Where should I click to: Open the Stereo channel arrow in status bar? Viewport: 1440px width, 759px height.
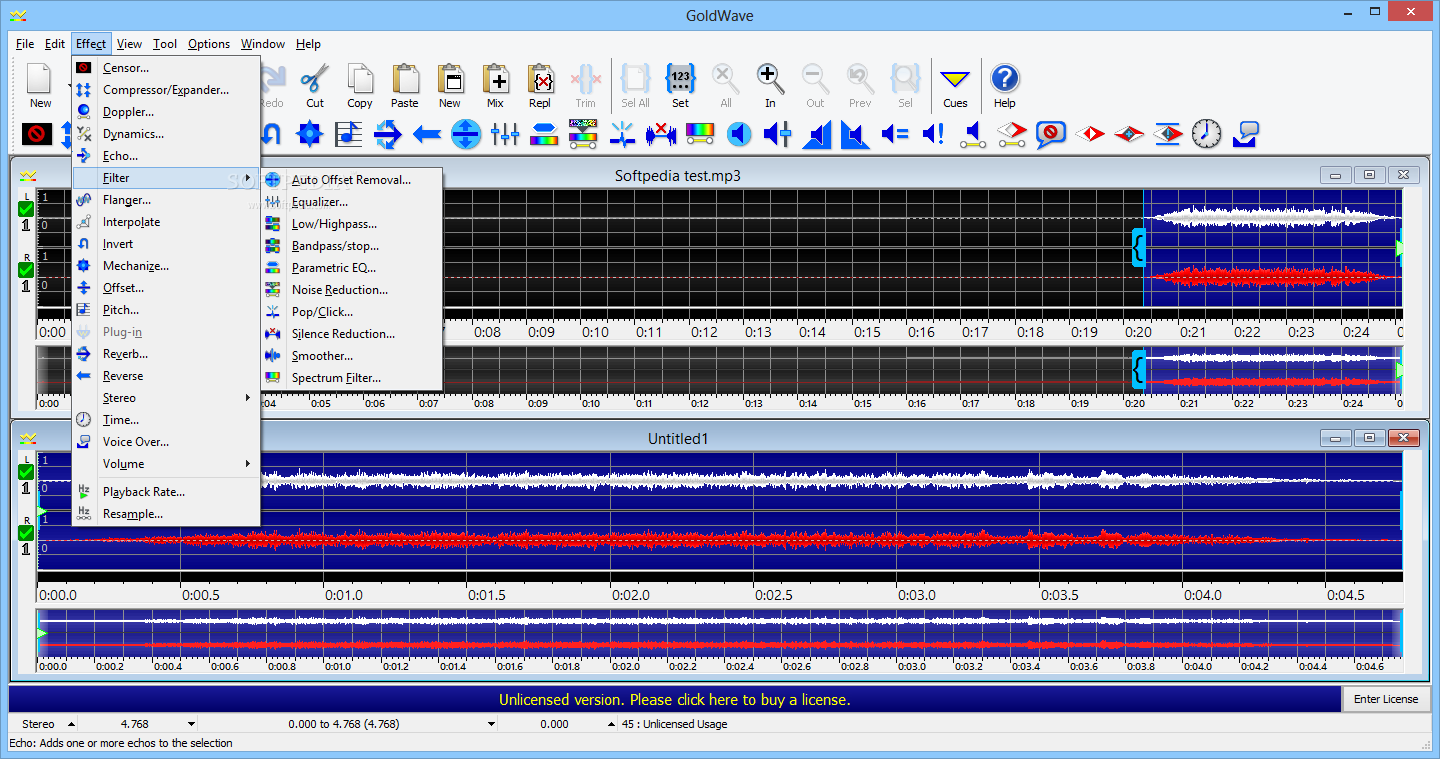point(71,724)
